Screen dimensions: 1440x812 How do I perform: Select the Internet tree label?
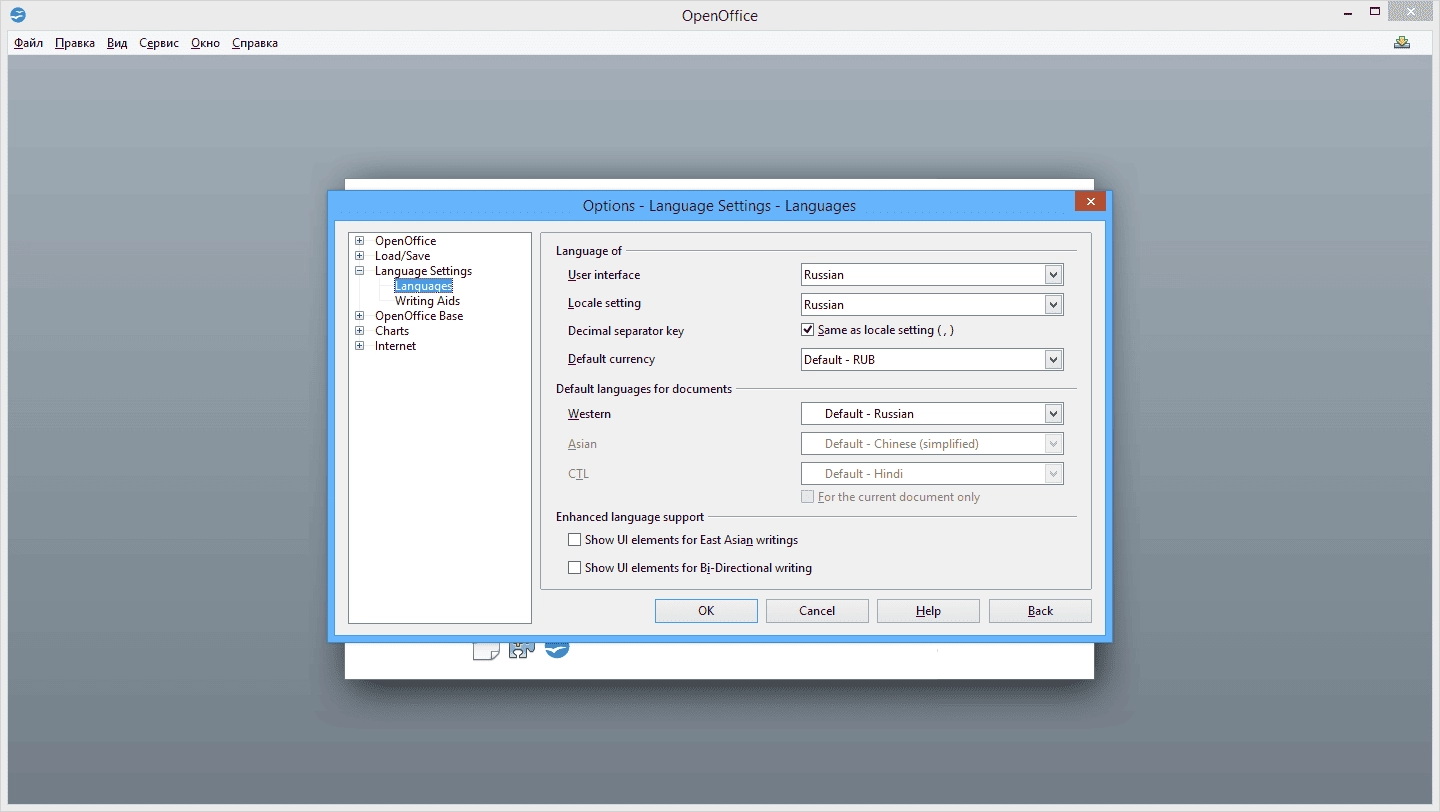[x=395, y=346]
